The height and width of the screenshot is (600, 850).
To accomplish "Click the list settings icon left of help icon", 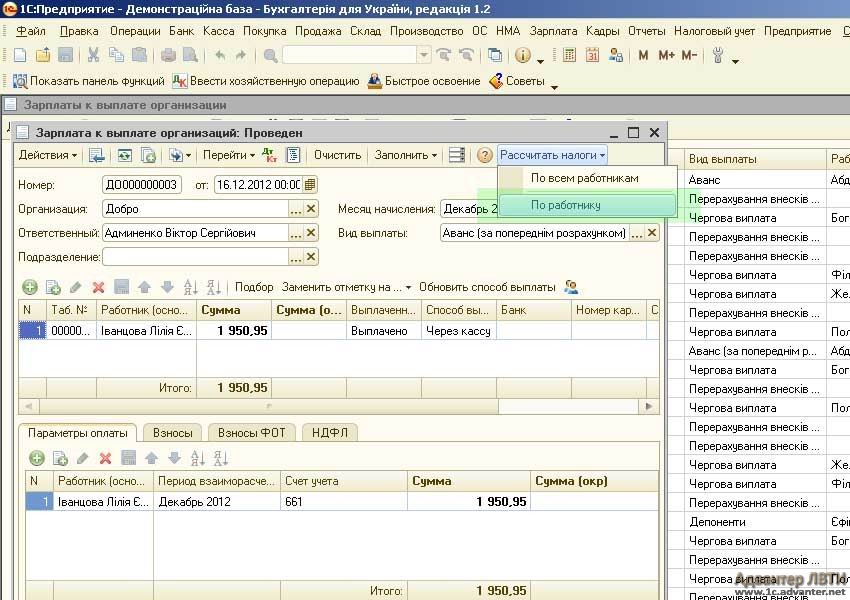I will (457, 155).
